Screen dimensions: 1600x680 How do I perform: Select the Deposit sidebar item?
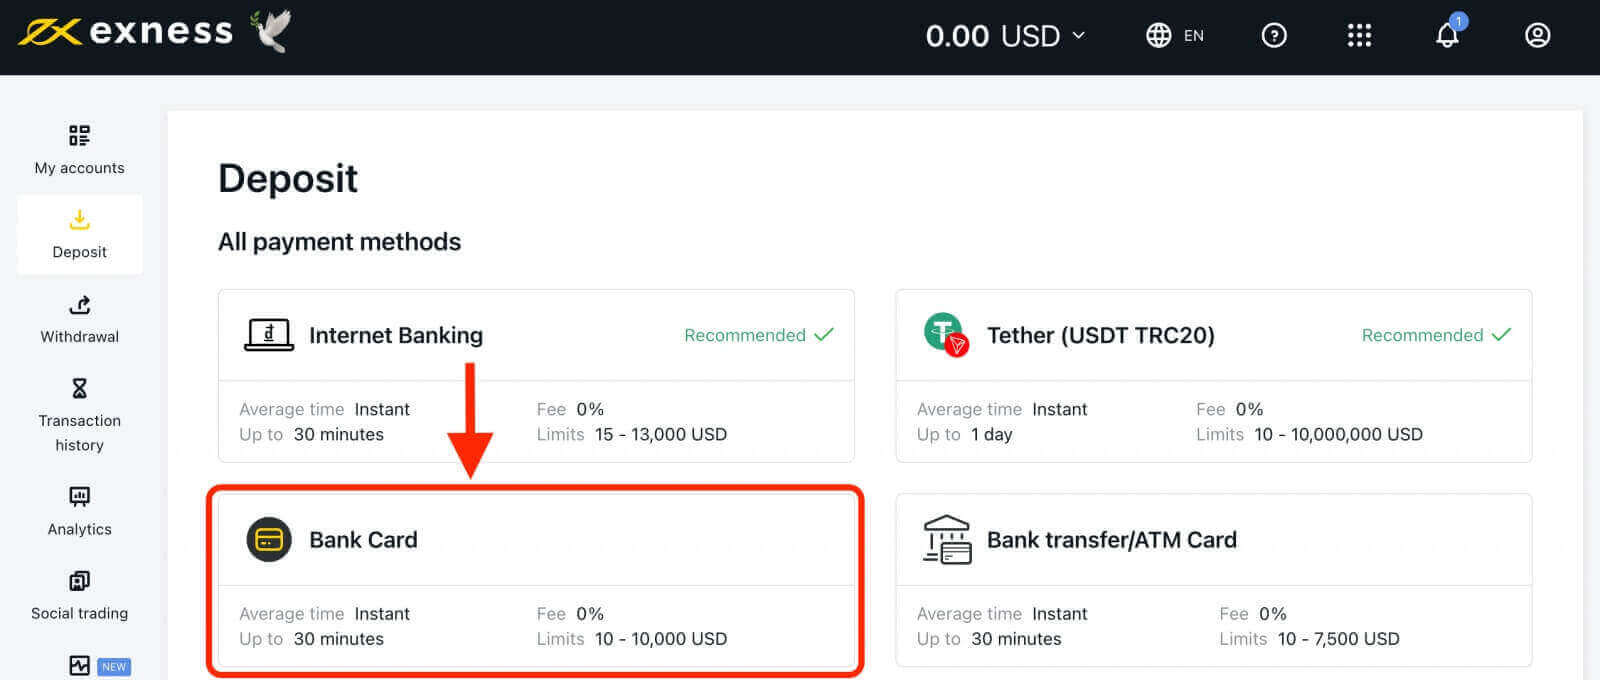pos(80,234)
